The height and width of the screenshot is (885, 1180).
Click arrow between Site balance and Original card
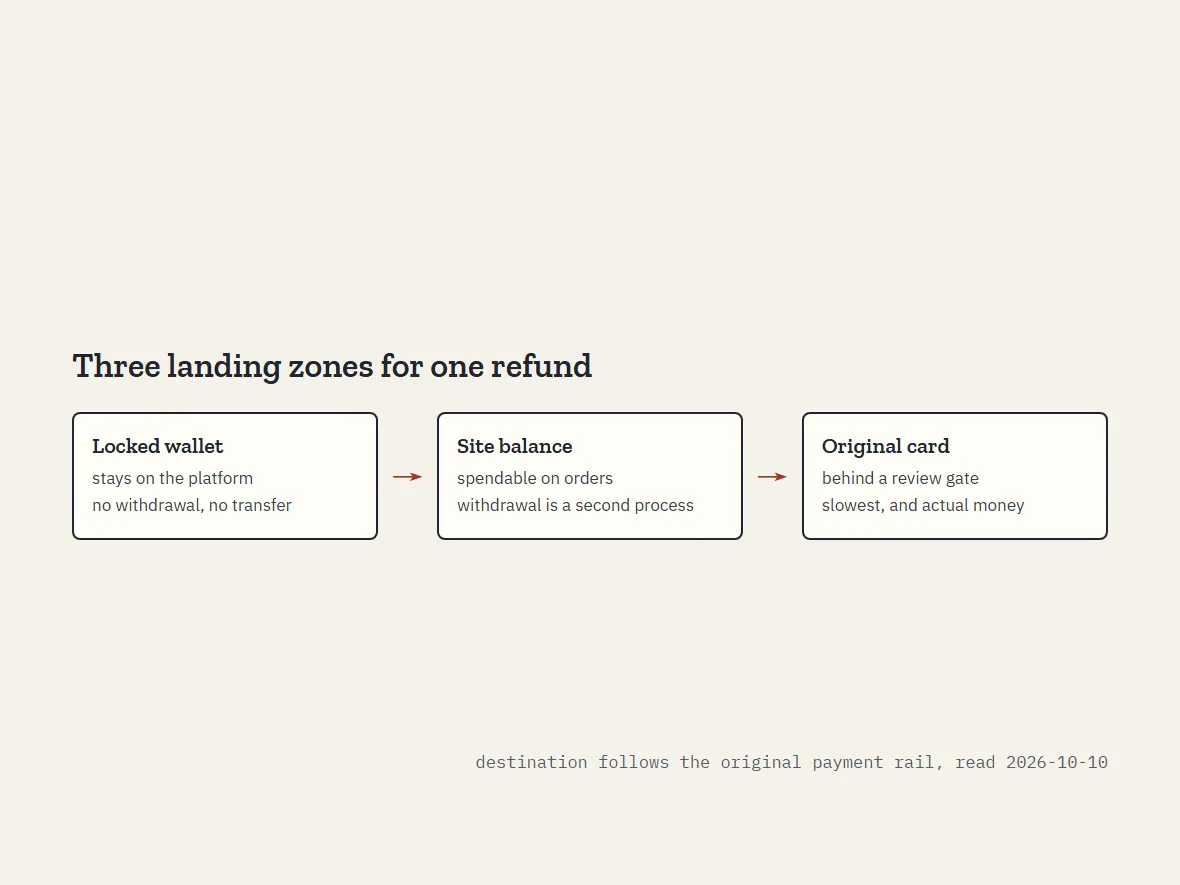[x=772, y=476]
